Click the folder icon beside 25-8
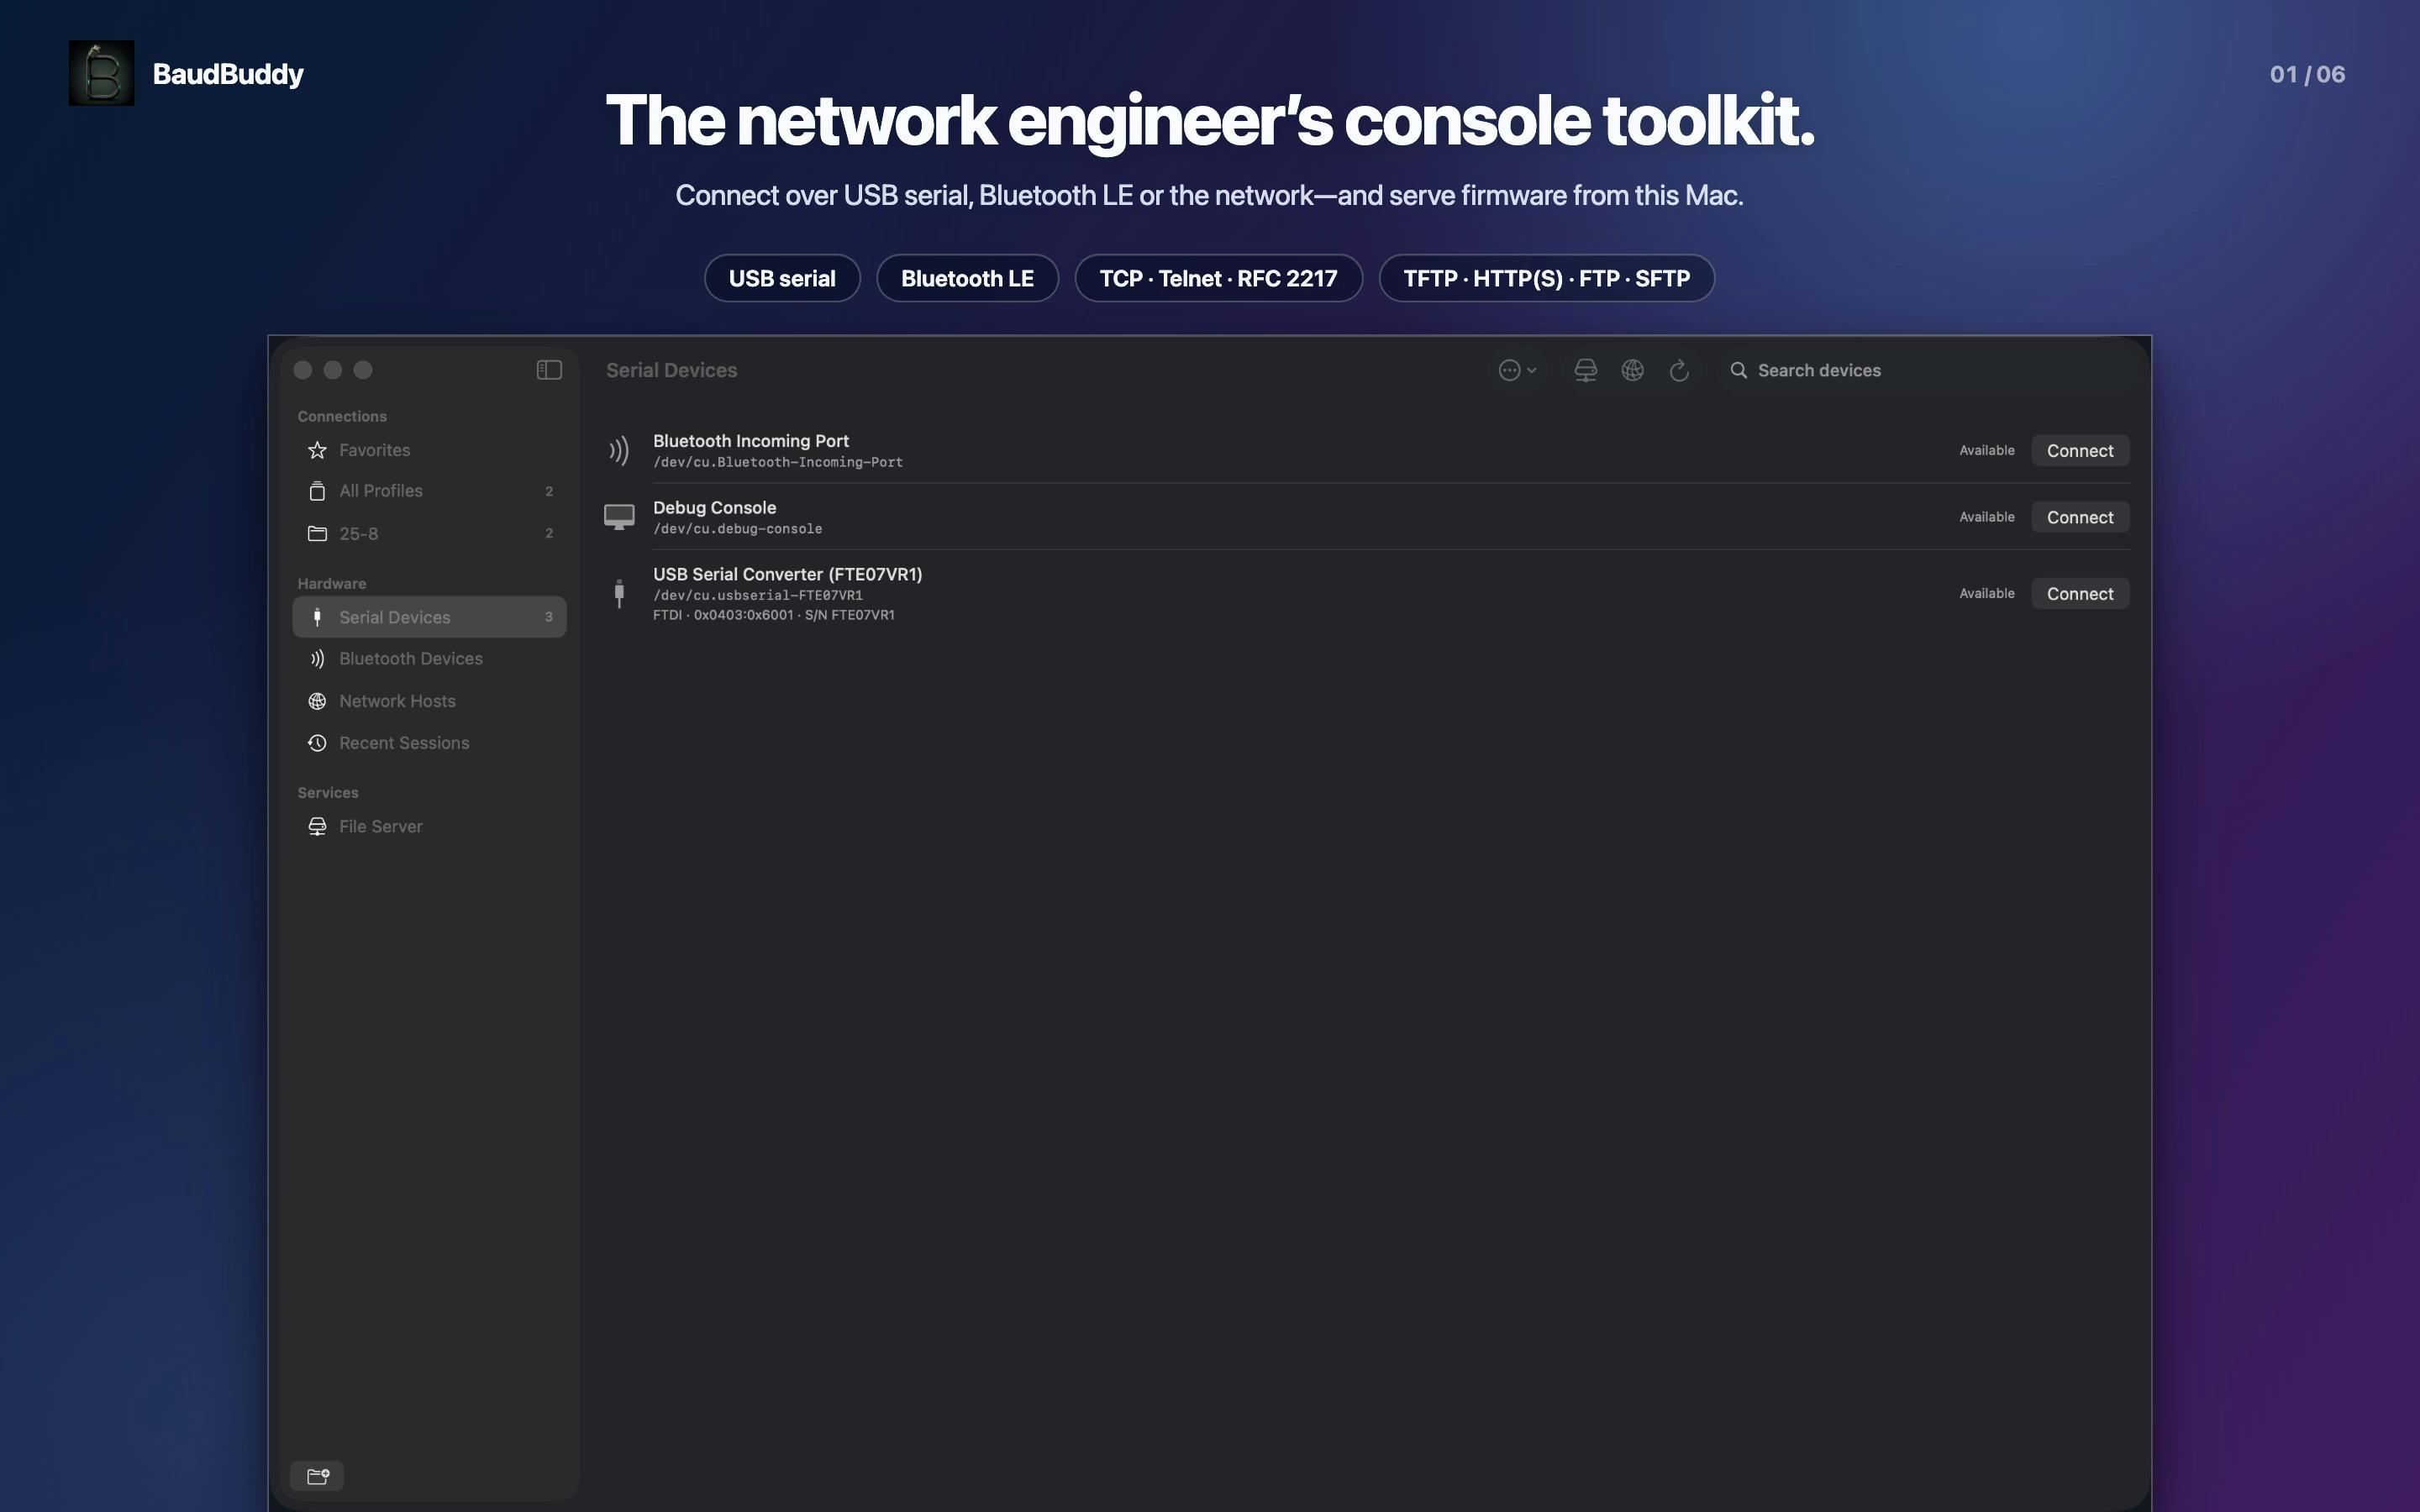 click(x=317, y=534)
